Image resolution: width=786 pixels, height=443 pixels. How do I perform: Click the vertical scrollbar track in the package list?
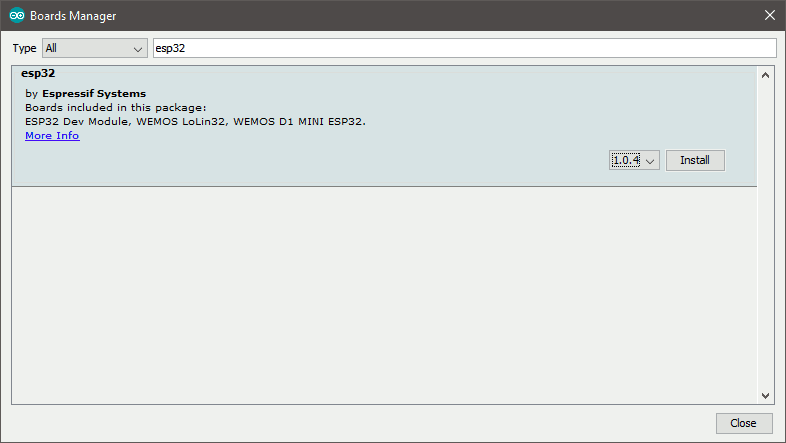765,236
